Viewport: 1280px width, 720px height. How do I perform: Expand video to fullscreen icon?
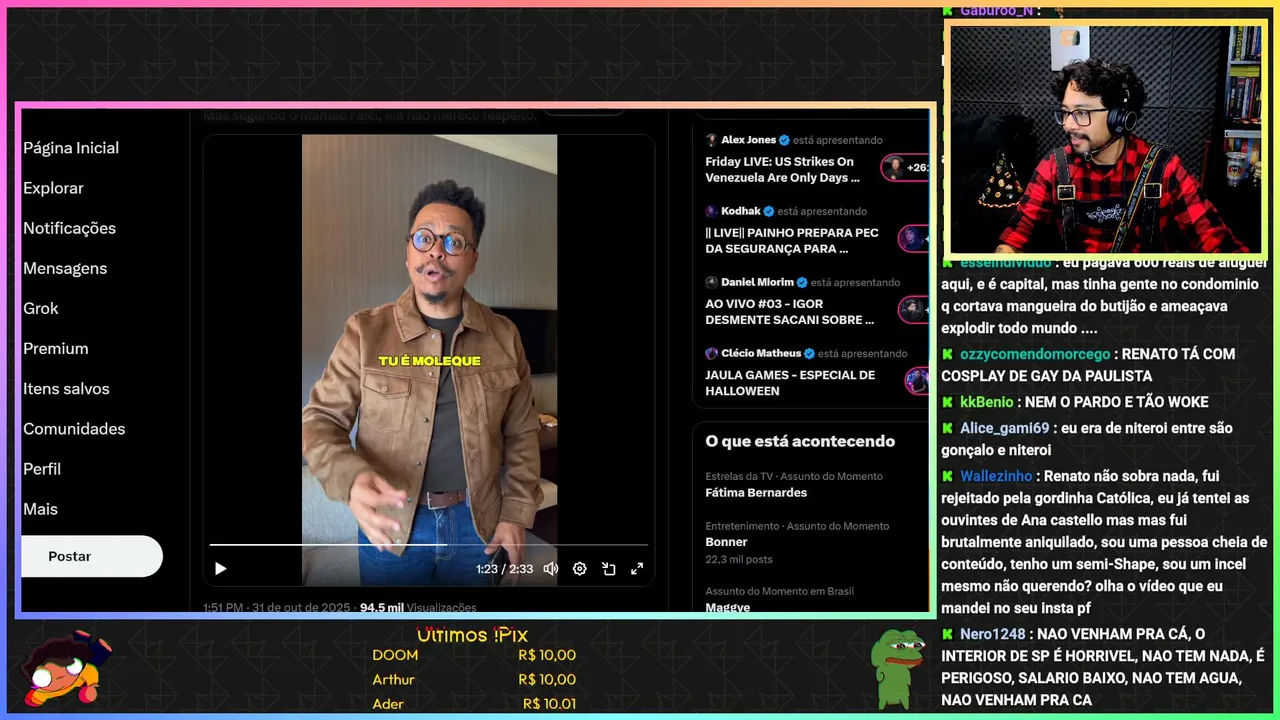pyautogui.click(x=637, y=569)
